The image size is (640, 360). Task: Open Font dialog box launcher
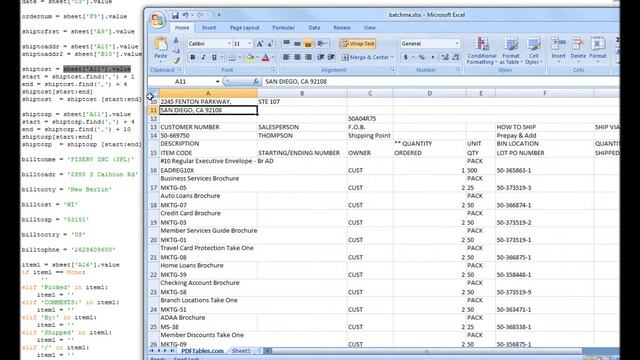[x=273, y=70]
